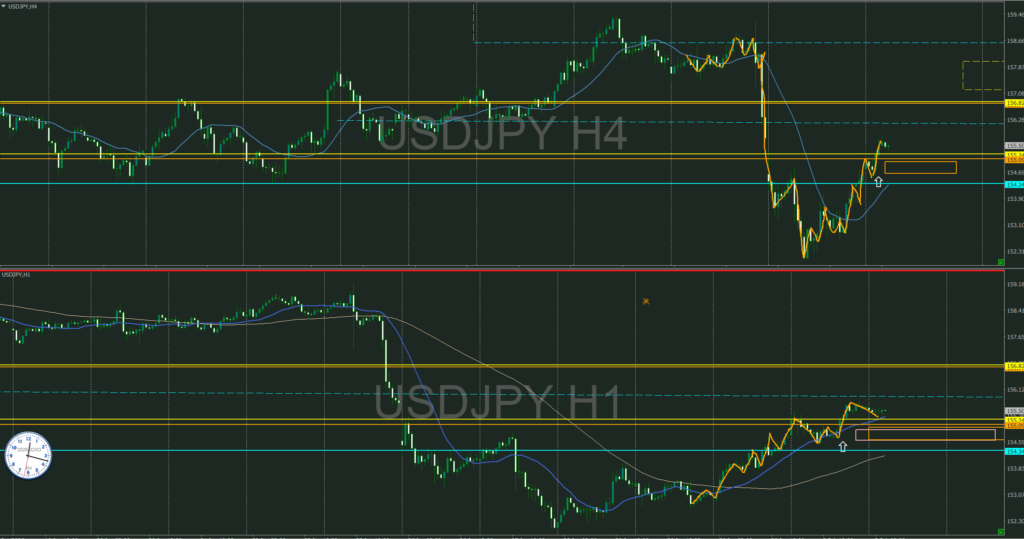This screenshot has width=1024, height=539.
Task: Click the cyan 154.34 price label in H4
Action: (x=1014, y=185)
